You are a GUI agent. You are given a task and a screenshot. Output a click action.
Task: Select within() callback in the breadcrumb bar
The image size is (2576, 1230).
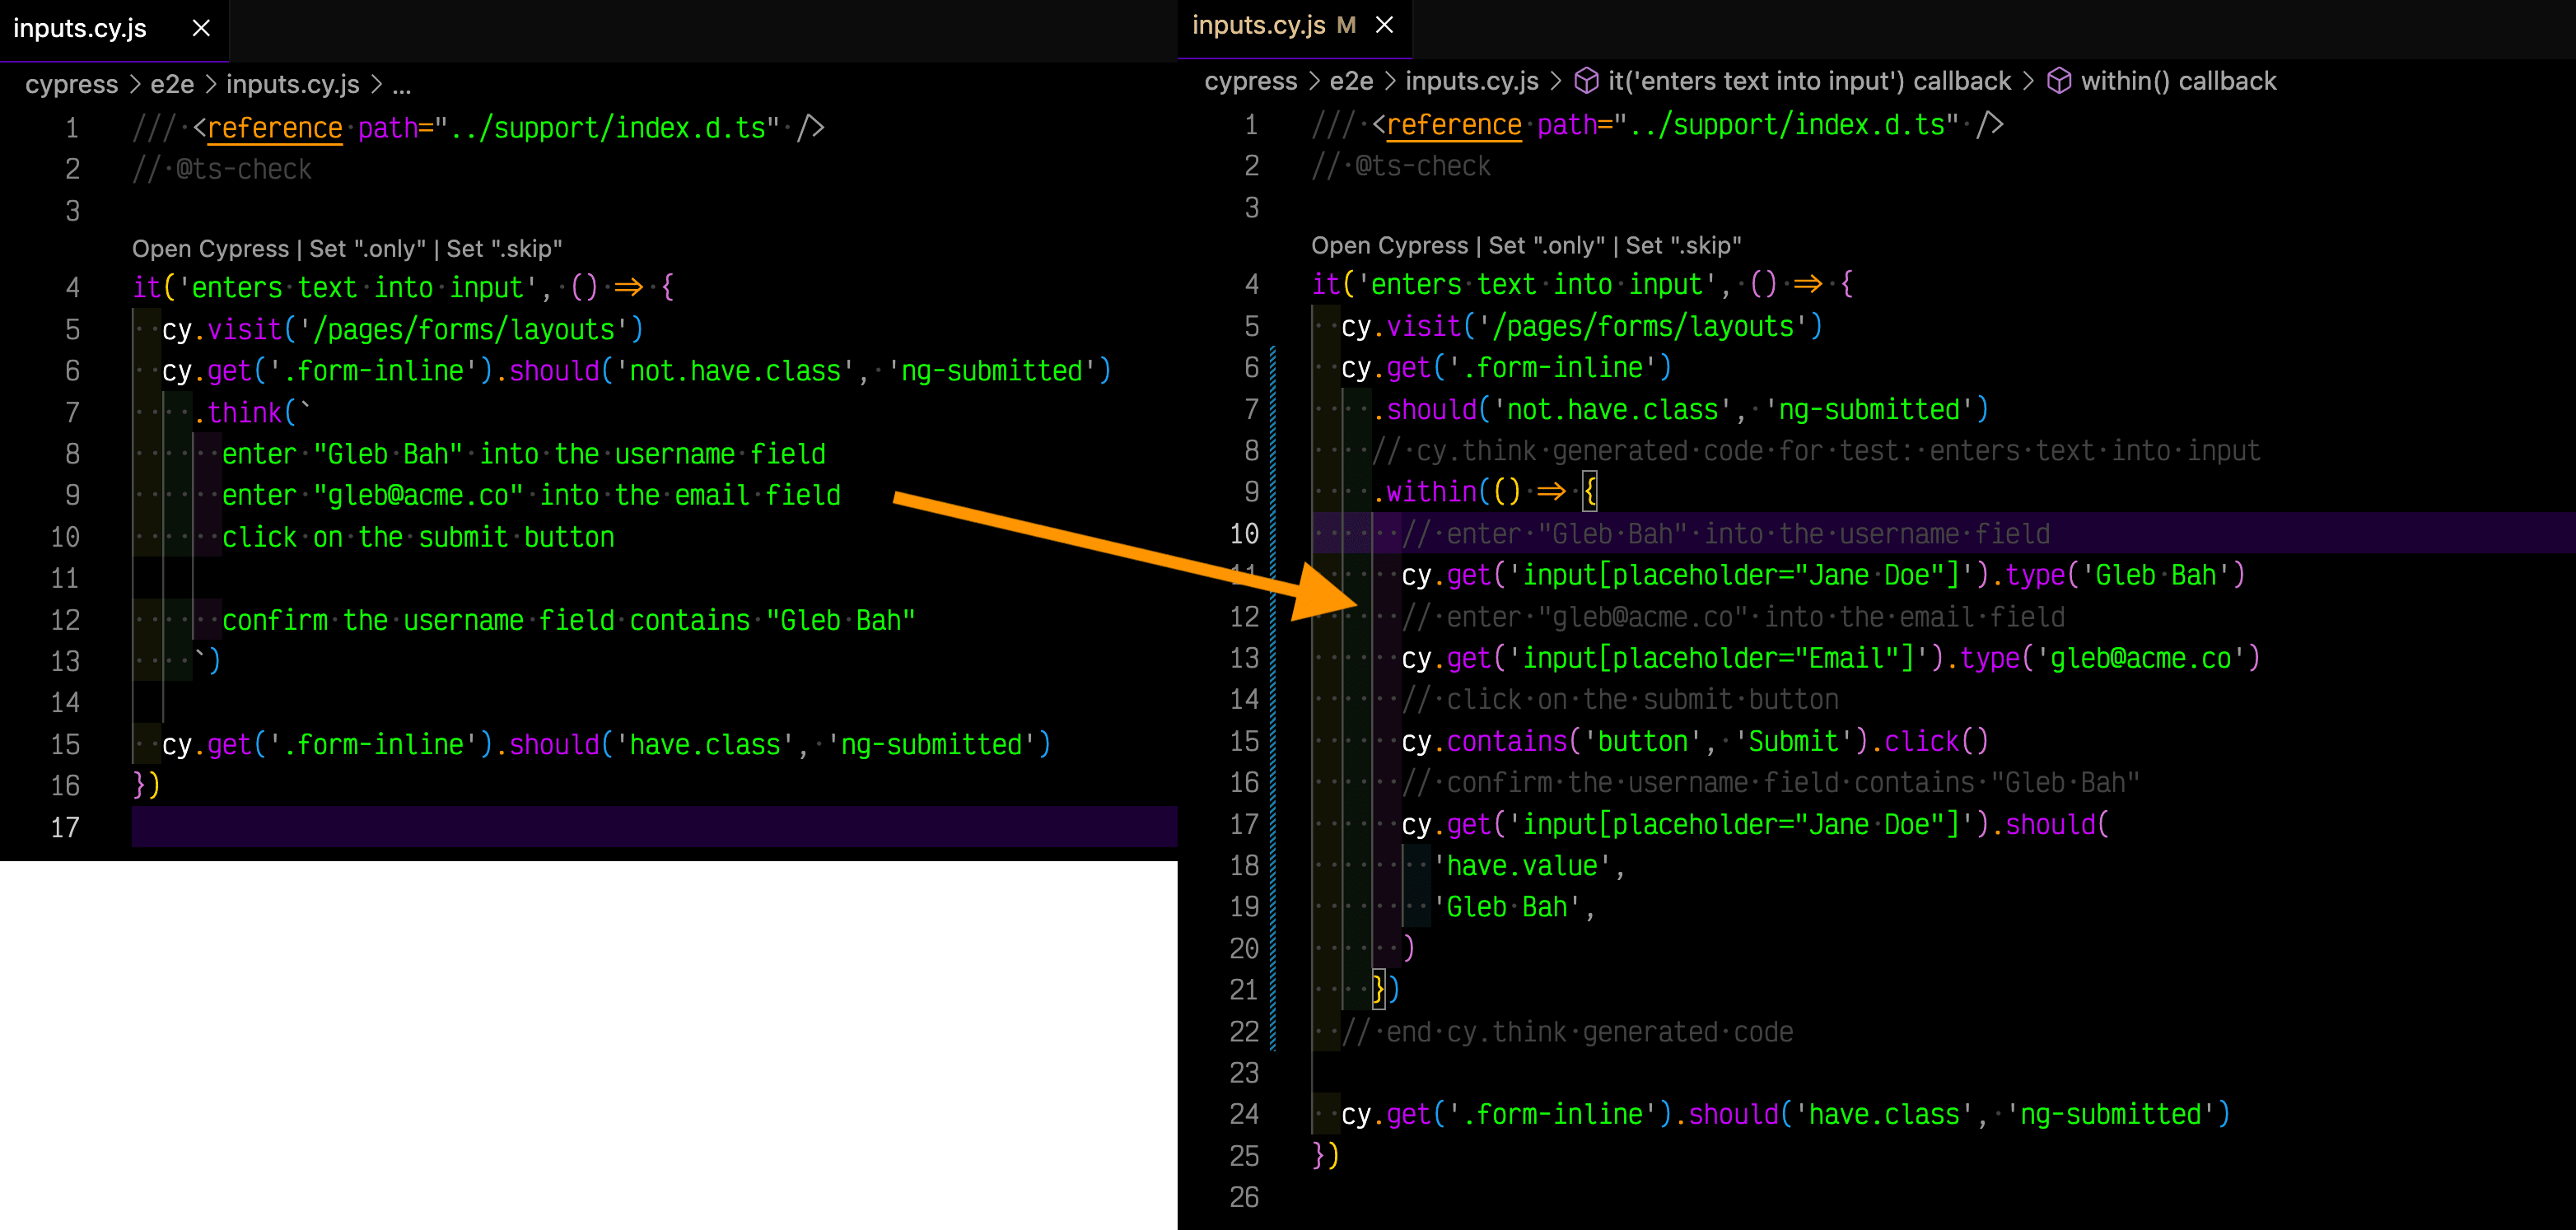[2180, 81]
